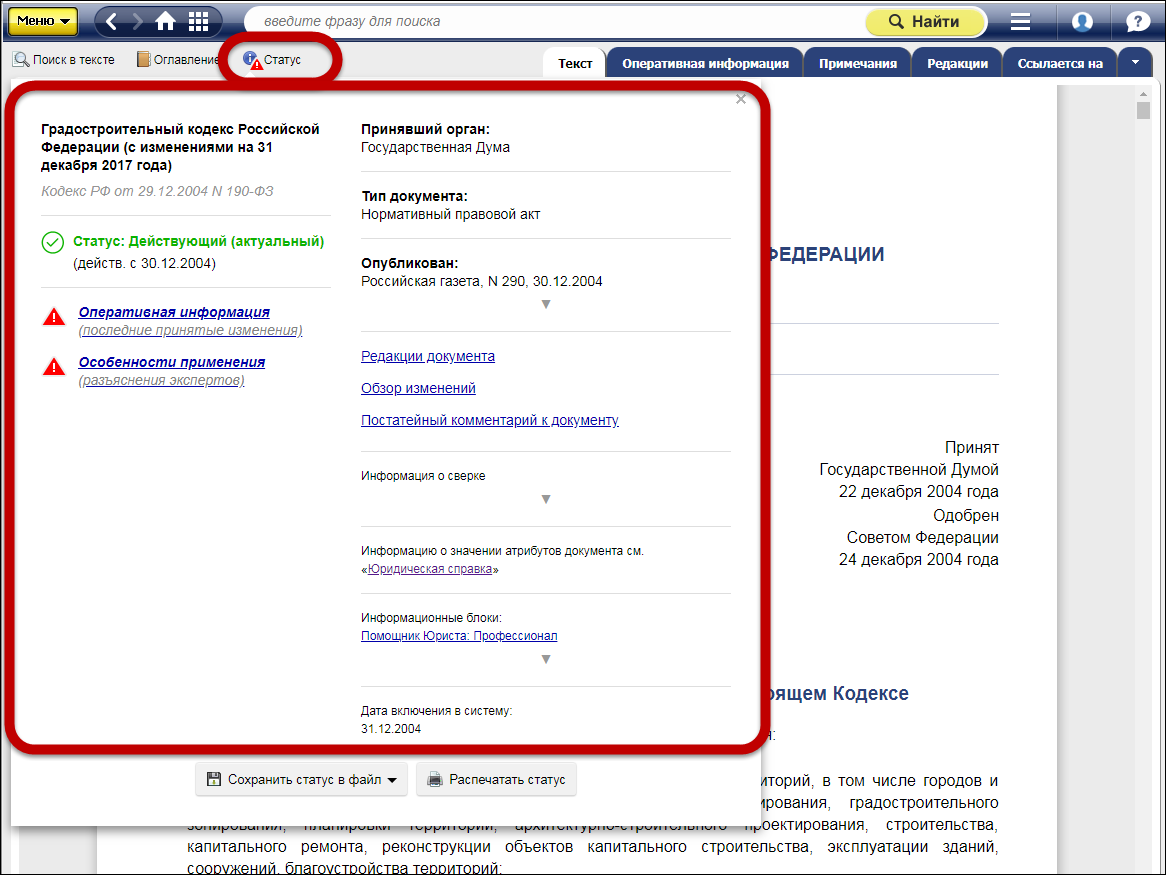Open Сохранить статус в файл dropdown
Screen dimensions: 1166x875
301,780
